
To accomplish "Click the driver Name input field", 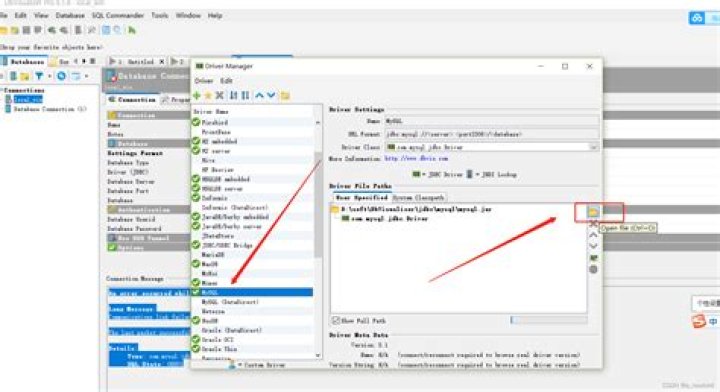I will (x=491, y=121).
